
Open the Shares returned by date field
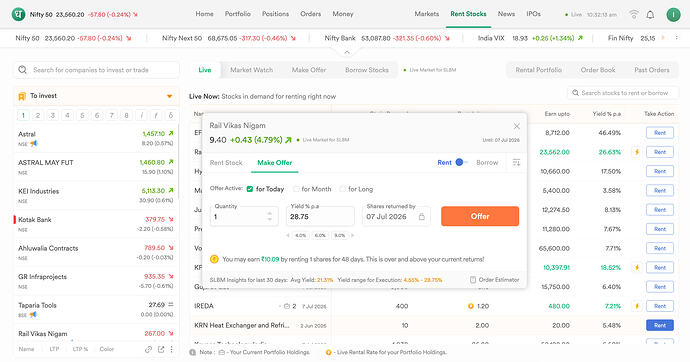[396, 216]
